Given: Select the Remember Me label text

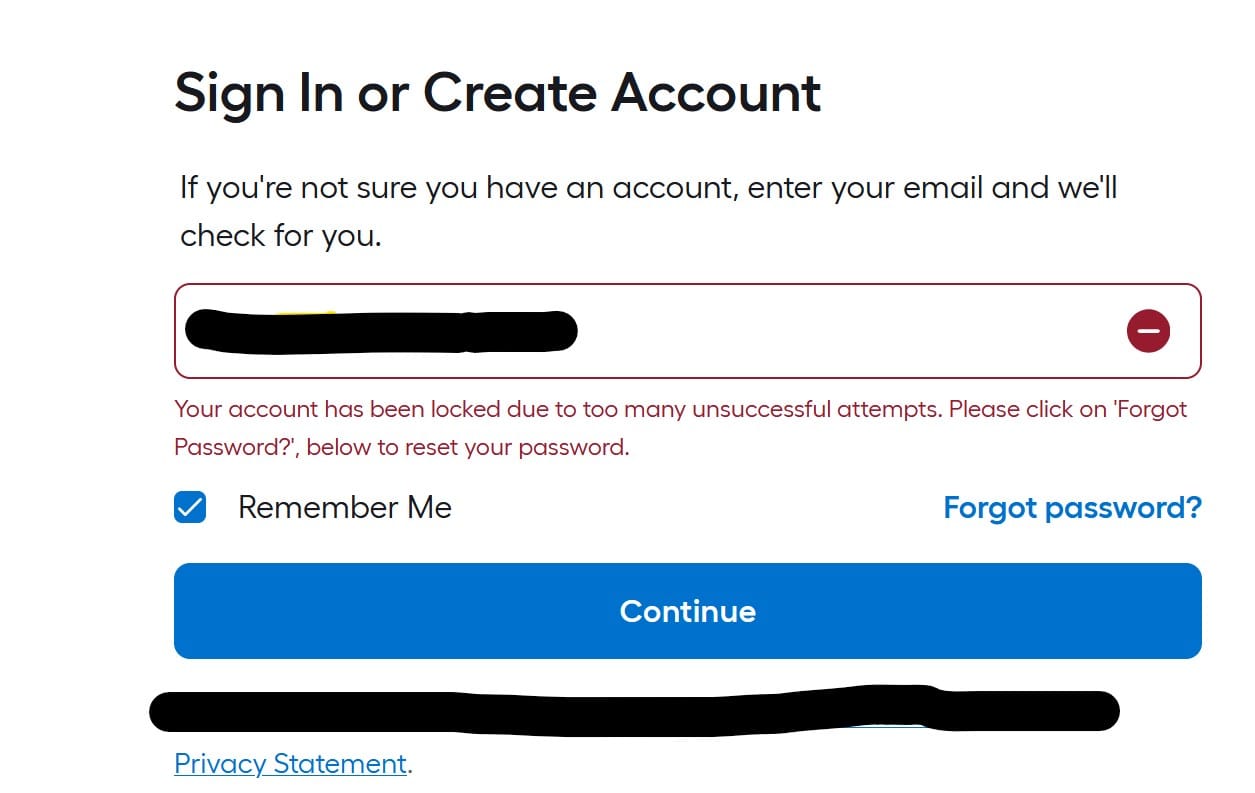Looking at the screenshot, I should pos(345,508).
